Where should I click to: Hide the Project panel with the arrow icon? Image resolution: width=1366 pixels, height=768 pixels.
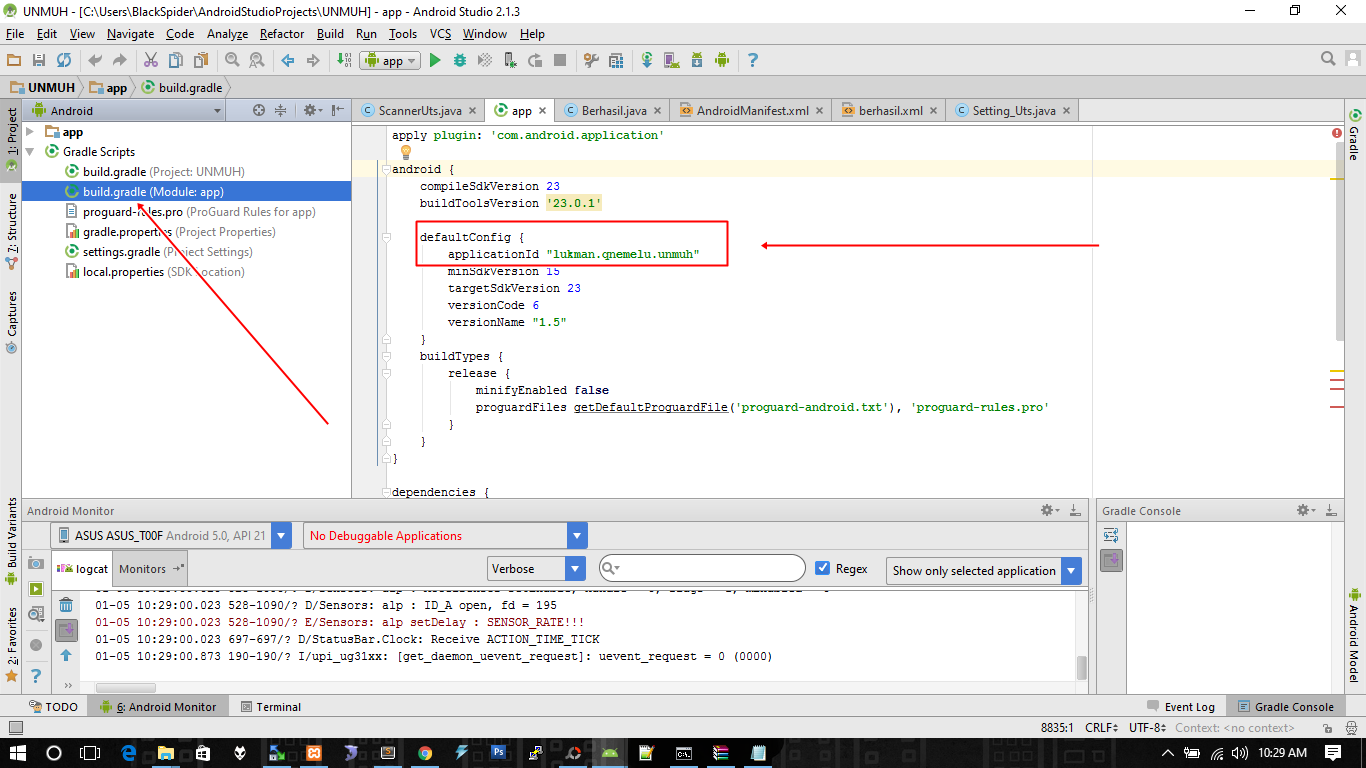(x=338, y=110)
